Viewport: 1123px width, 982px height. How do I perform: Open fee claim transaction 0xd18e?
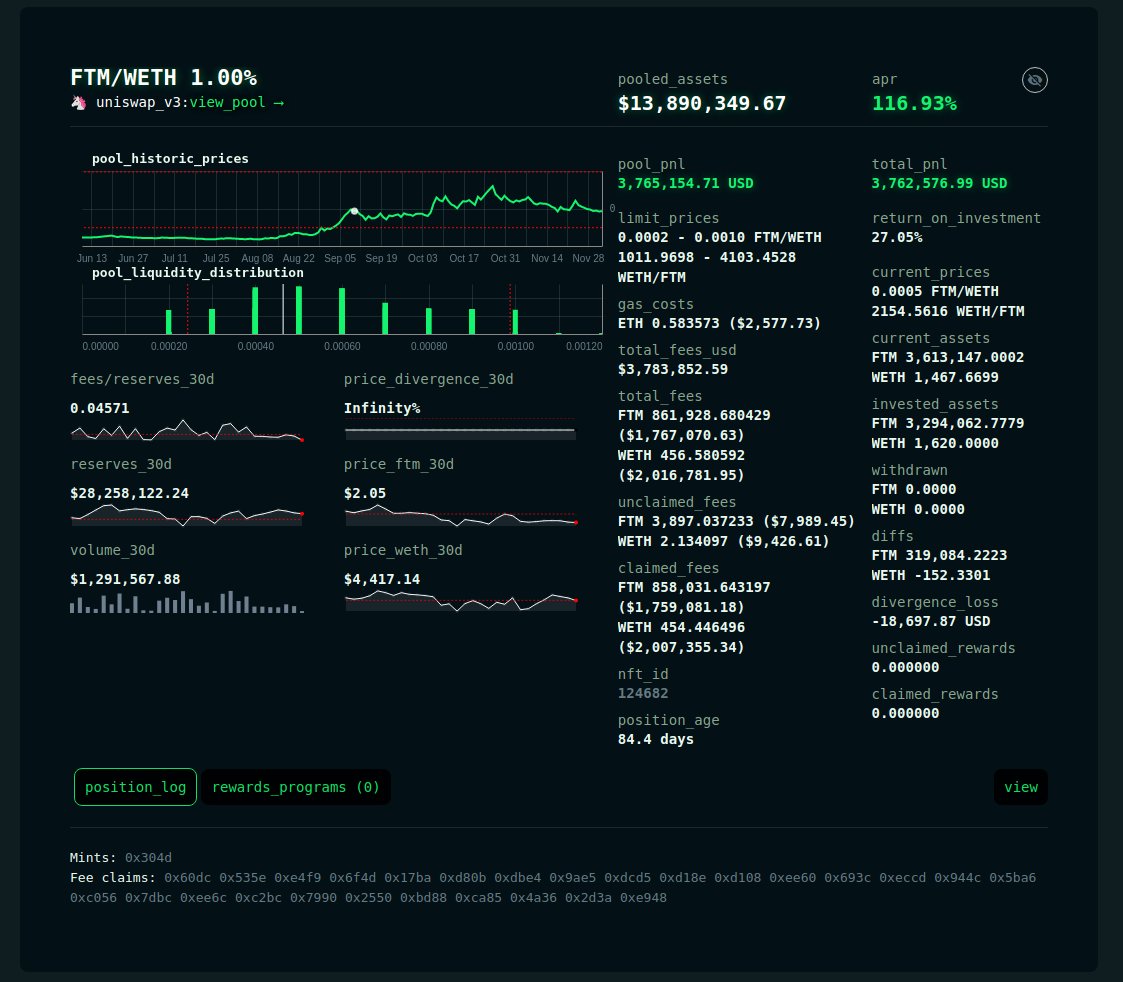[x=683, y=877]
